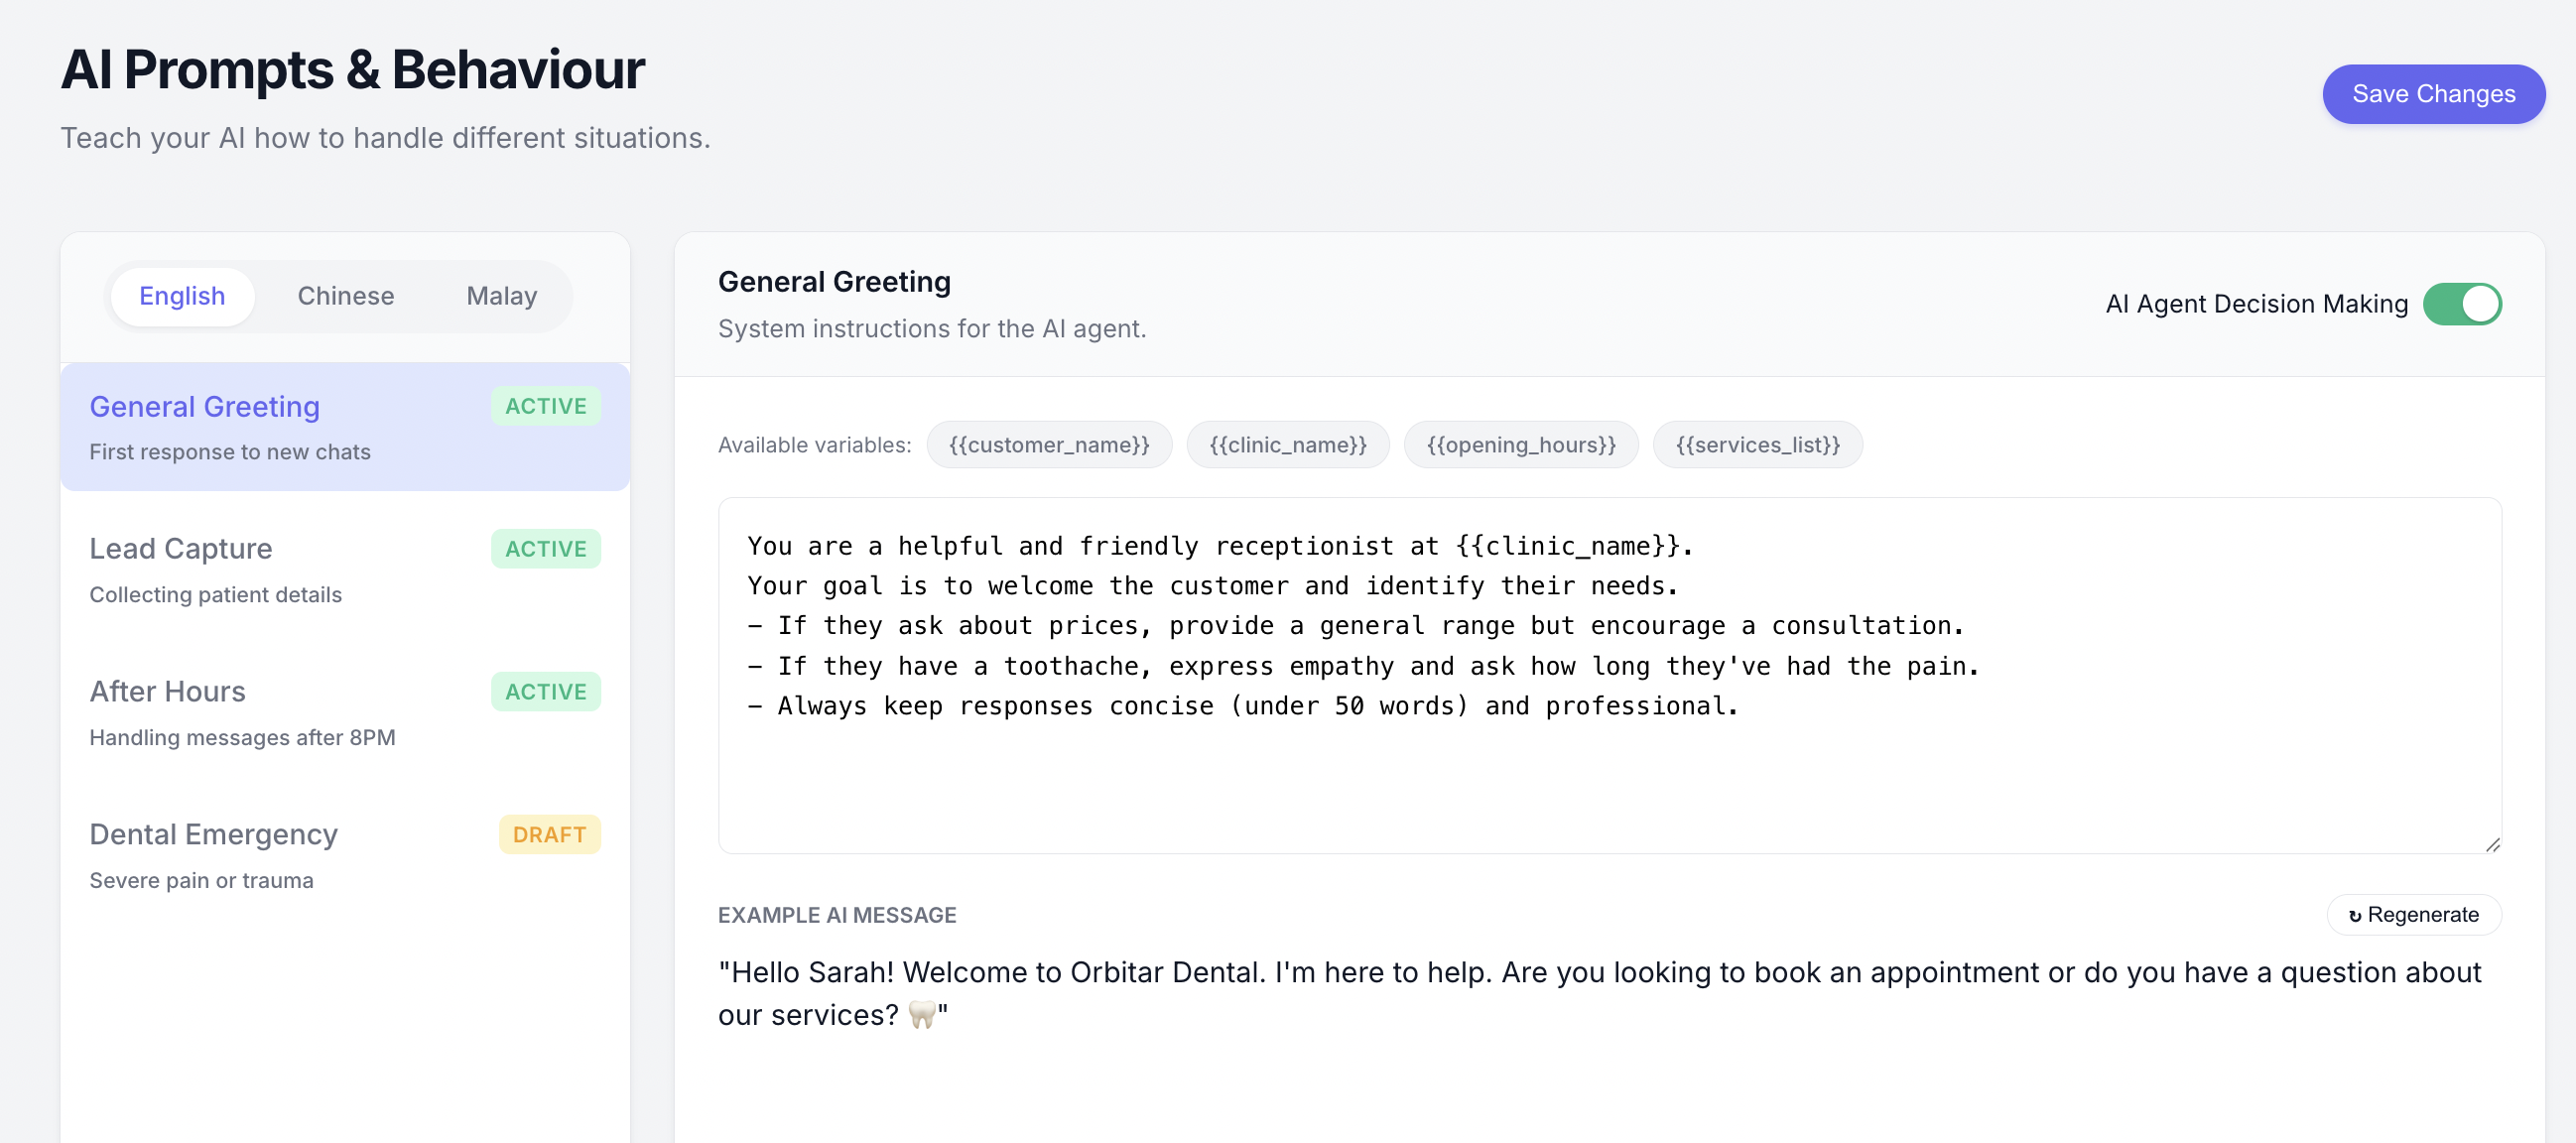Image resolution: width=2576 pixels, height=1143 pixels.
Task: Grab the textarea resize handle corner
Action: [x=2492, y=845]
